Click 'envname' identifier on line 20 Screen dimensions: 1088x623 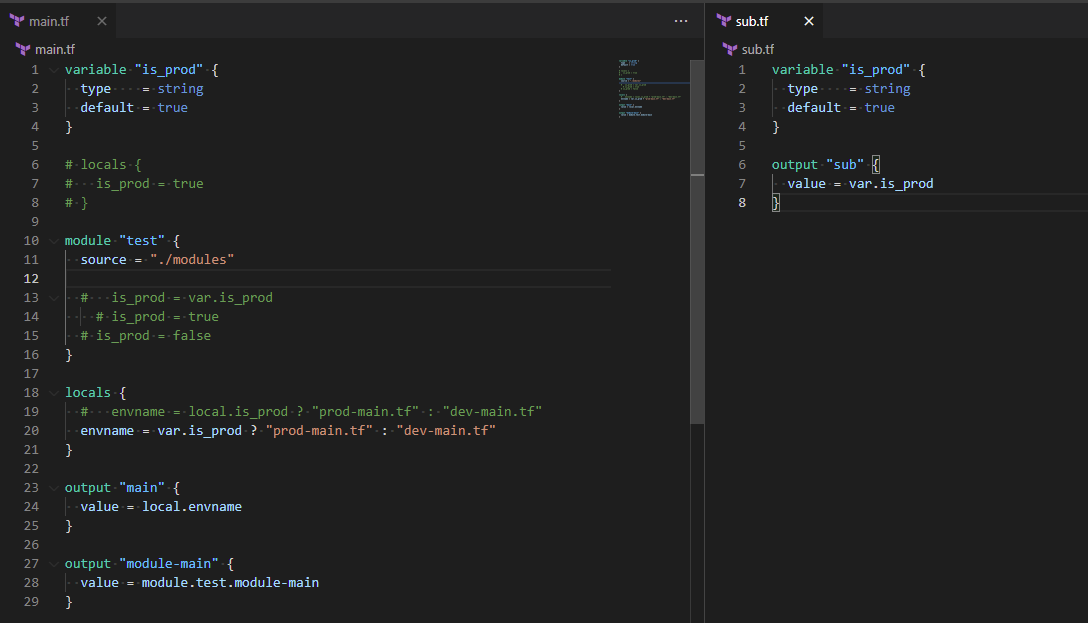click(x=107, y=430)
